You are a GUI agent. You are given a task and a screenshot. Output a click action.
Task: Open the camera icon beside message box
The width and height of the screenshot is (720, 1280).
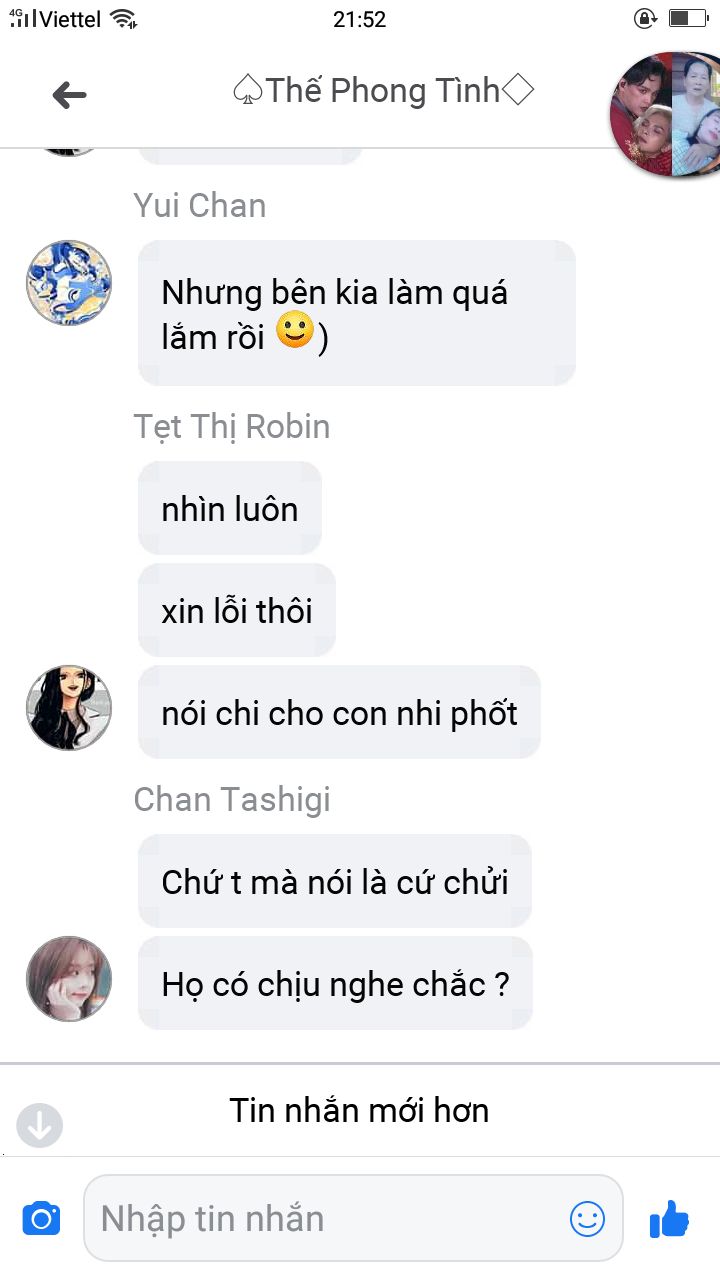(x=41, y=1218)
